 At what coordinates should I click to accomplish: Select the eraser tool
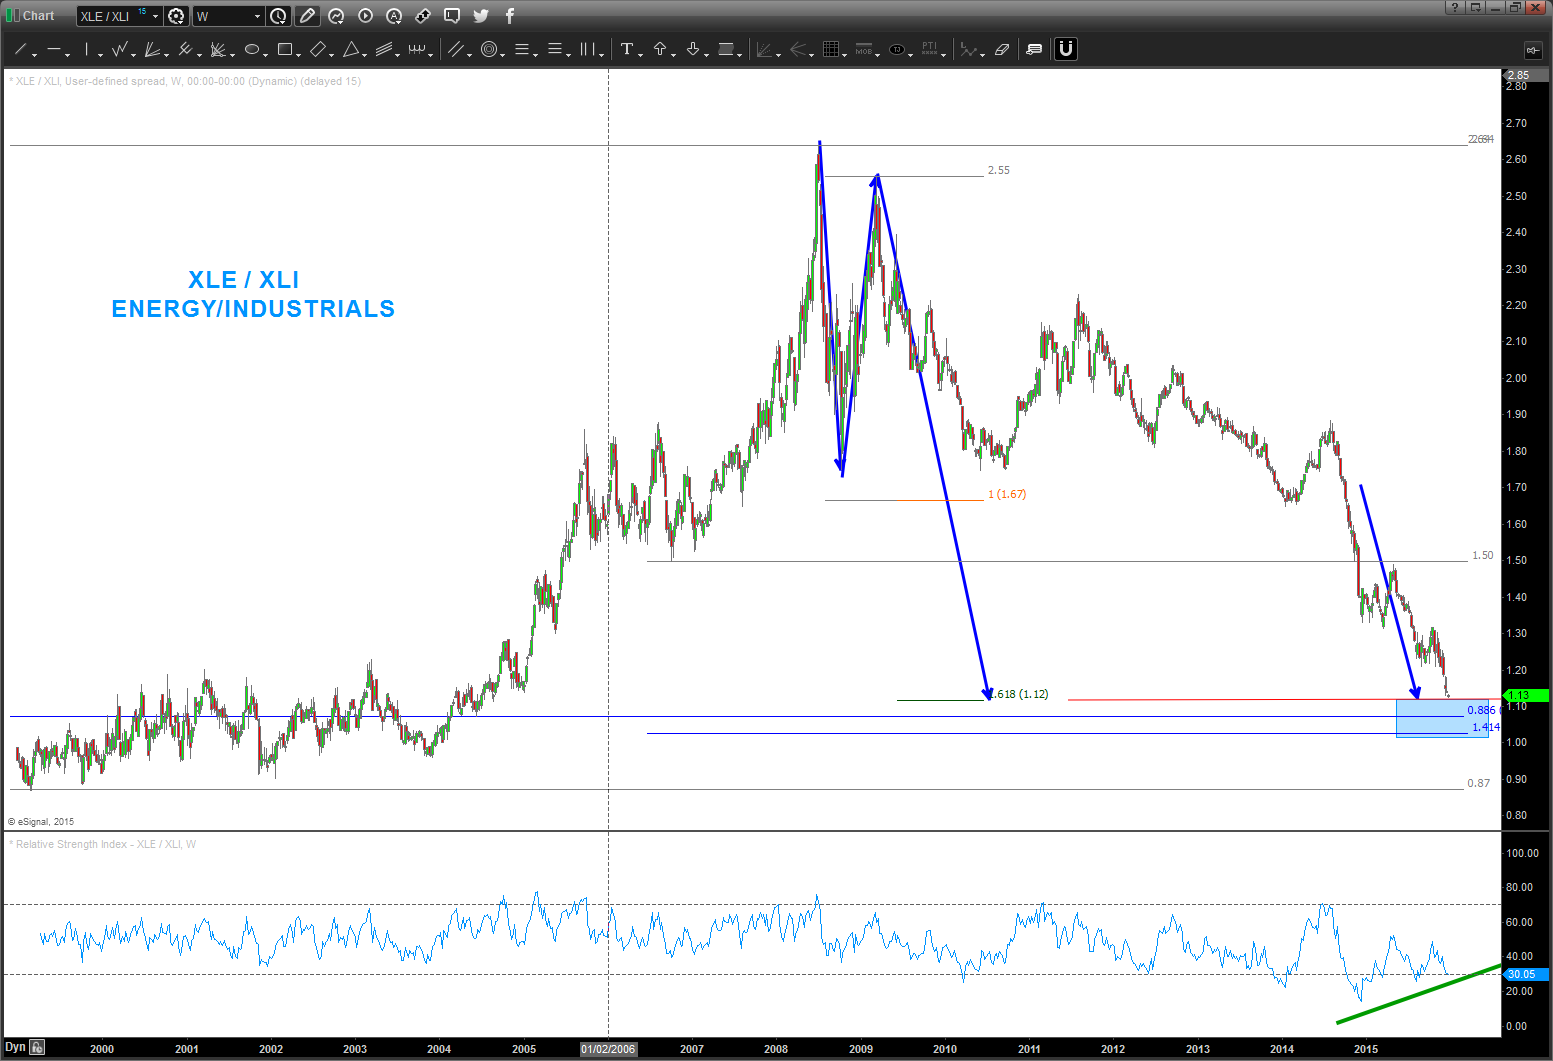click(1002, 49)
